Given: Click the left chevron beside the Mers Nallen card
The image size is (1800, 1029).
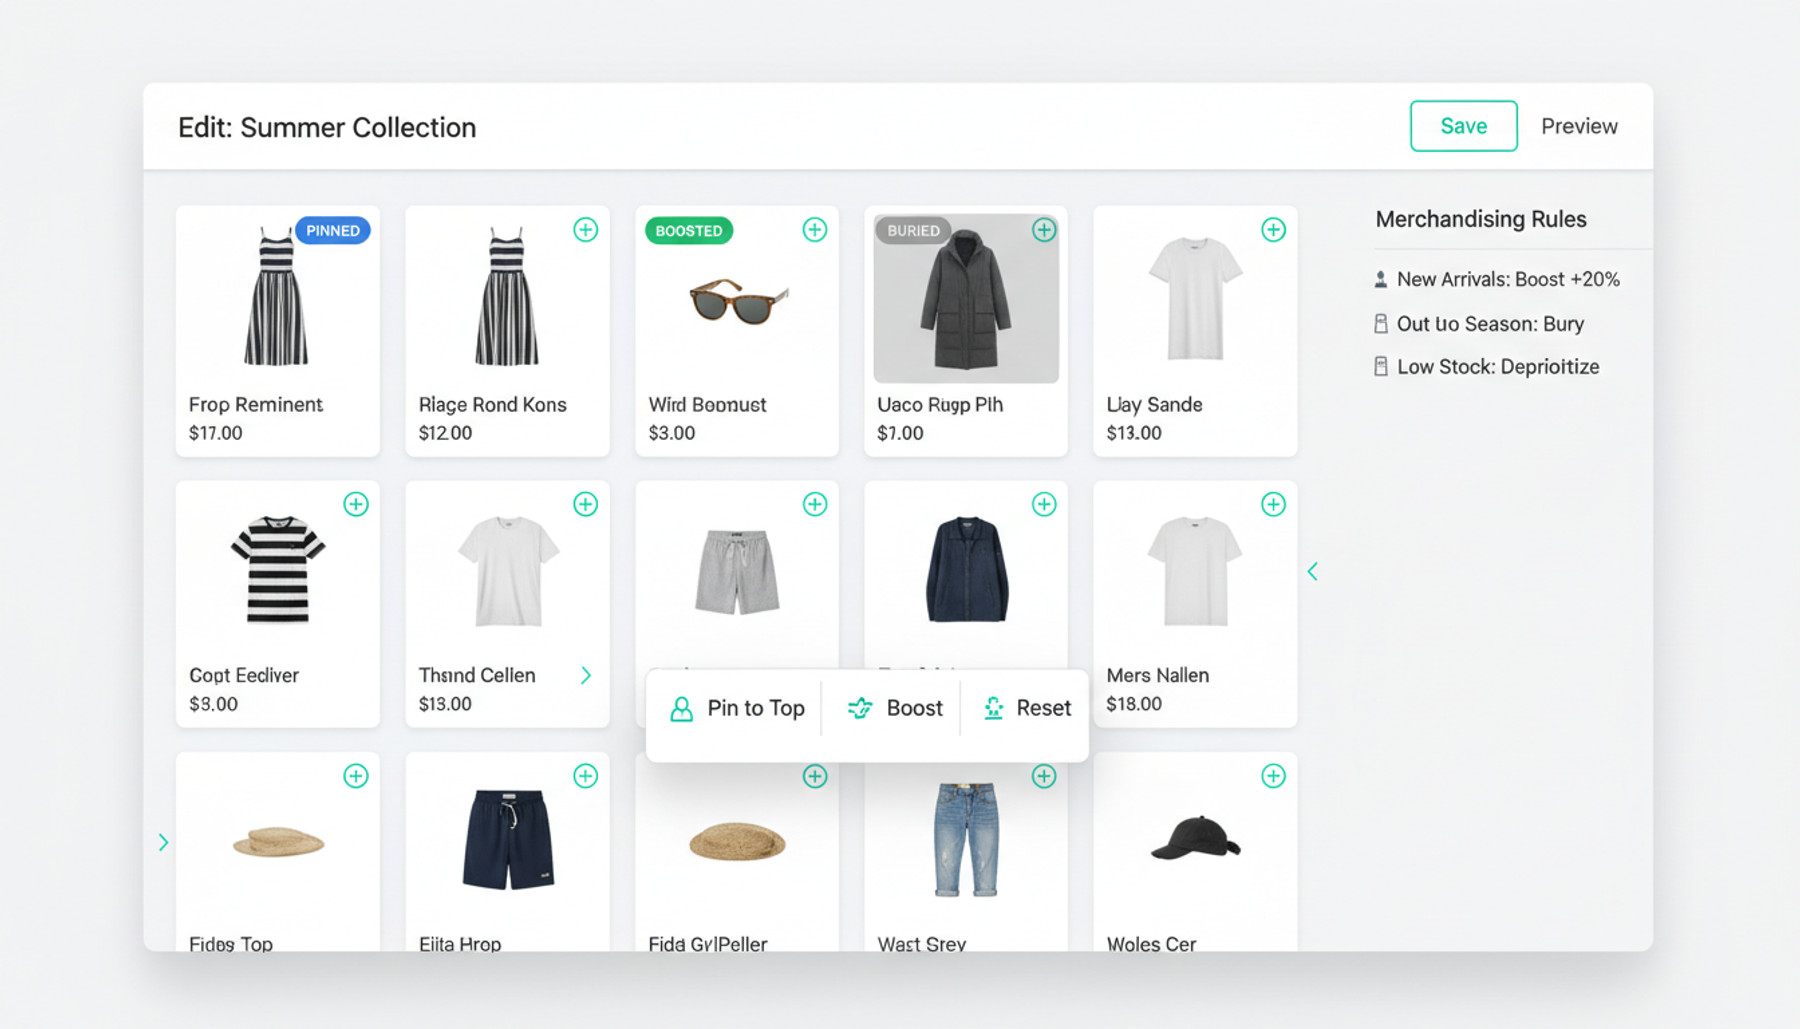Looking at the screenshot, I should click(1313, 572).
